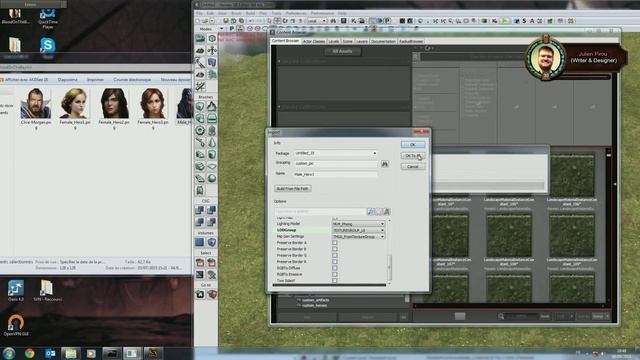Click the CSG Intersect icon
Screen dimensions: 640x360
pyautogui.click(x=200, y=222)
